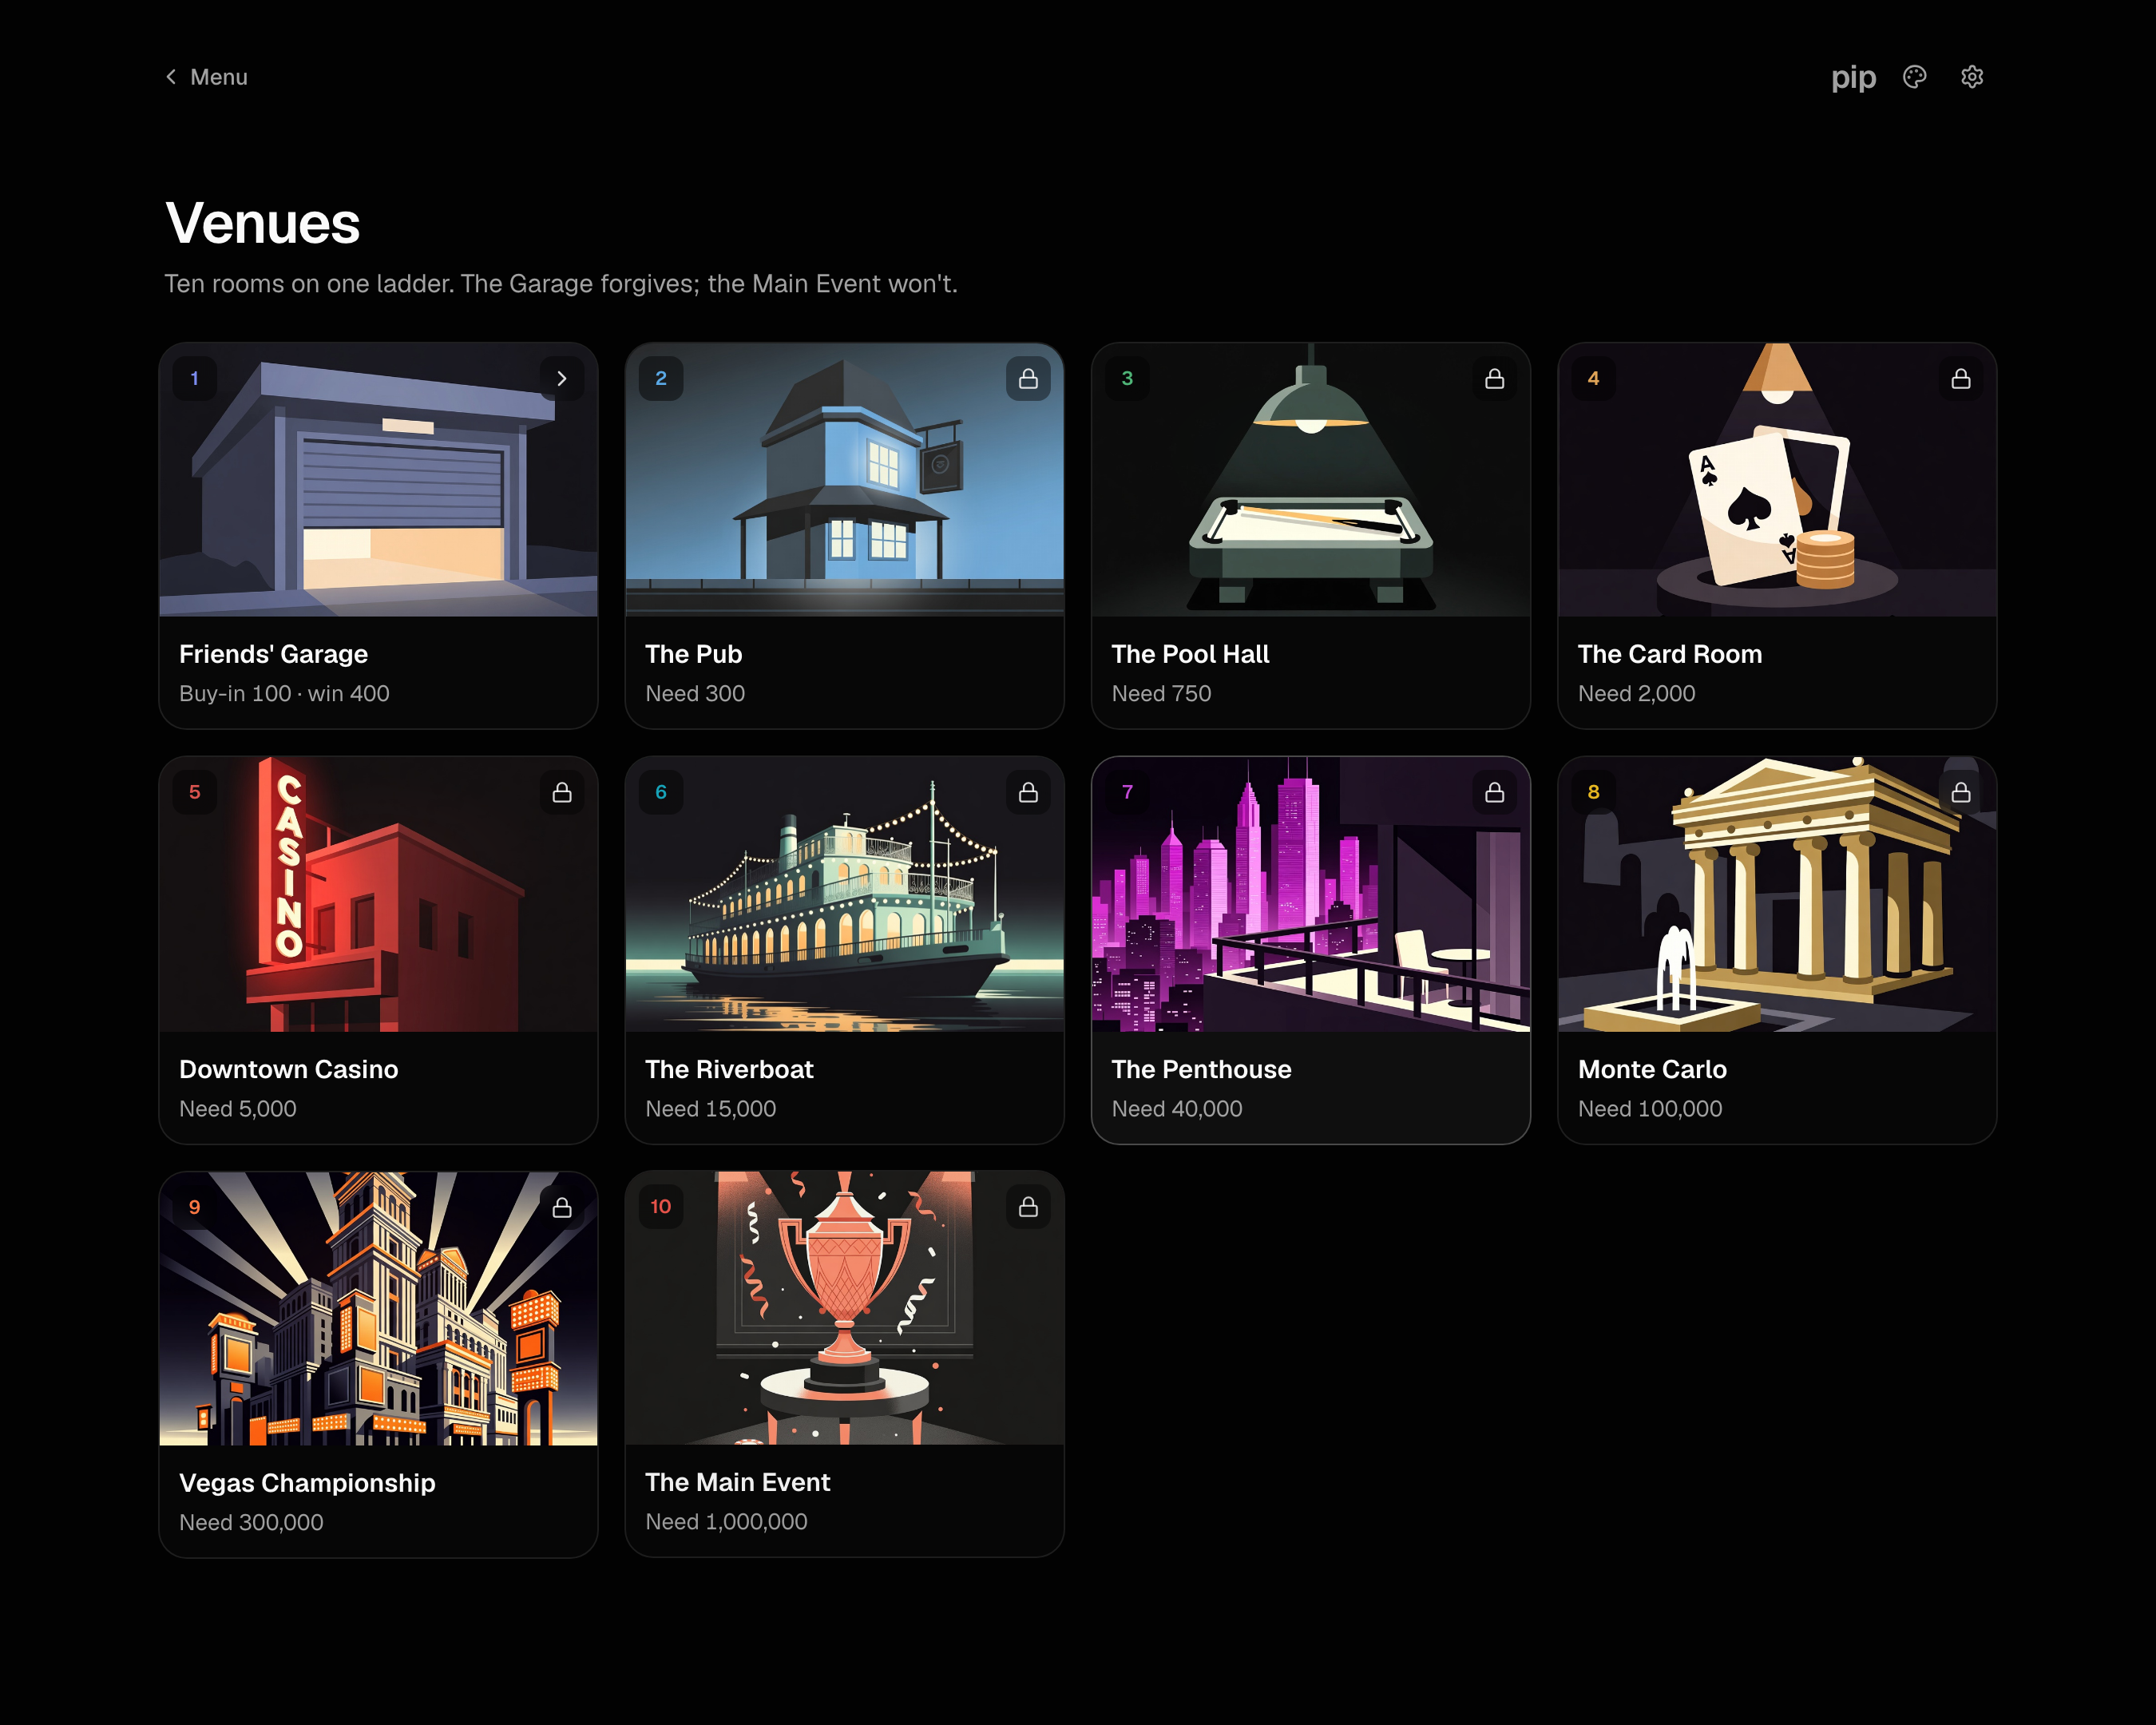Click the number 1 badge on Friends' Garage
This screenshot has height=1725, width=2156.
(195, 379)
